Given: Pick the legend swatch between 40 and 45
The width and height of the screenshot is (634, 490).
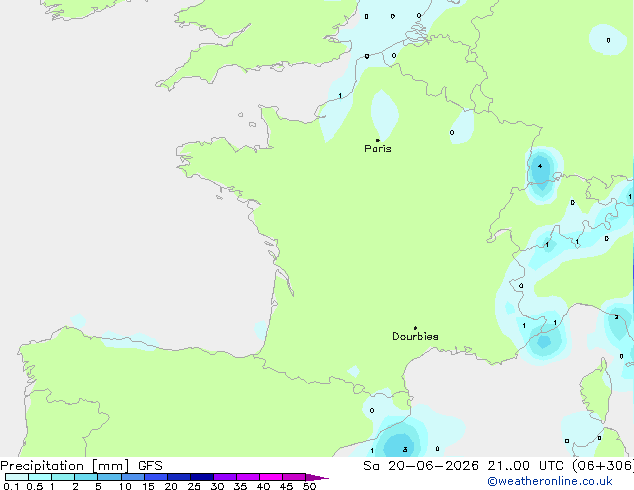Looking at the screenshot, I should (x=271, y=477).
